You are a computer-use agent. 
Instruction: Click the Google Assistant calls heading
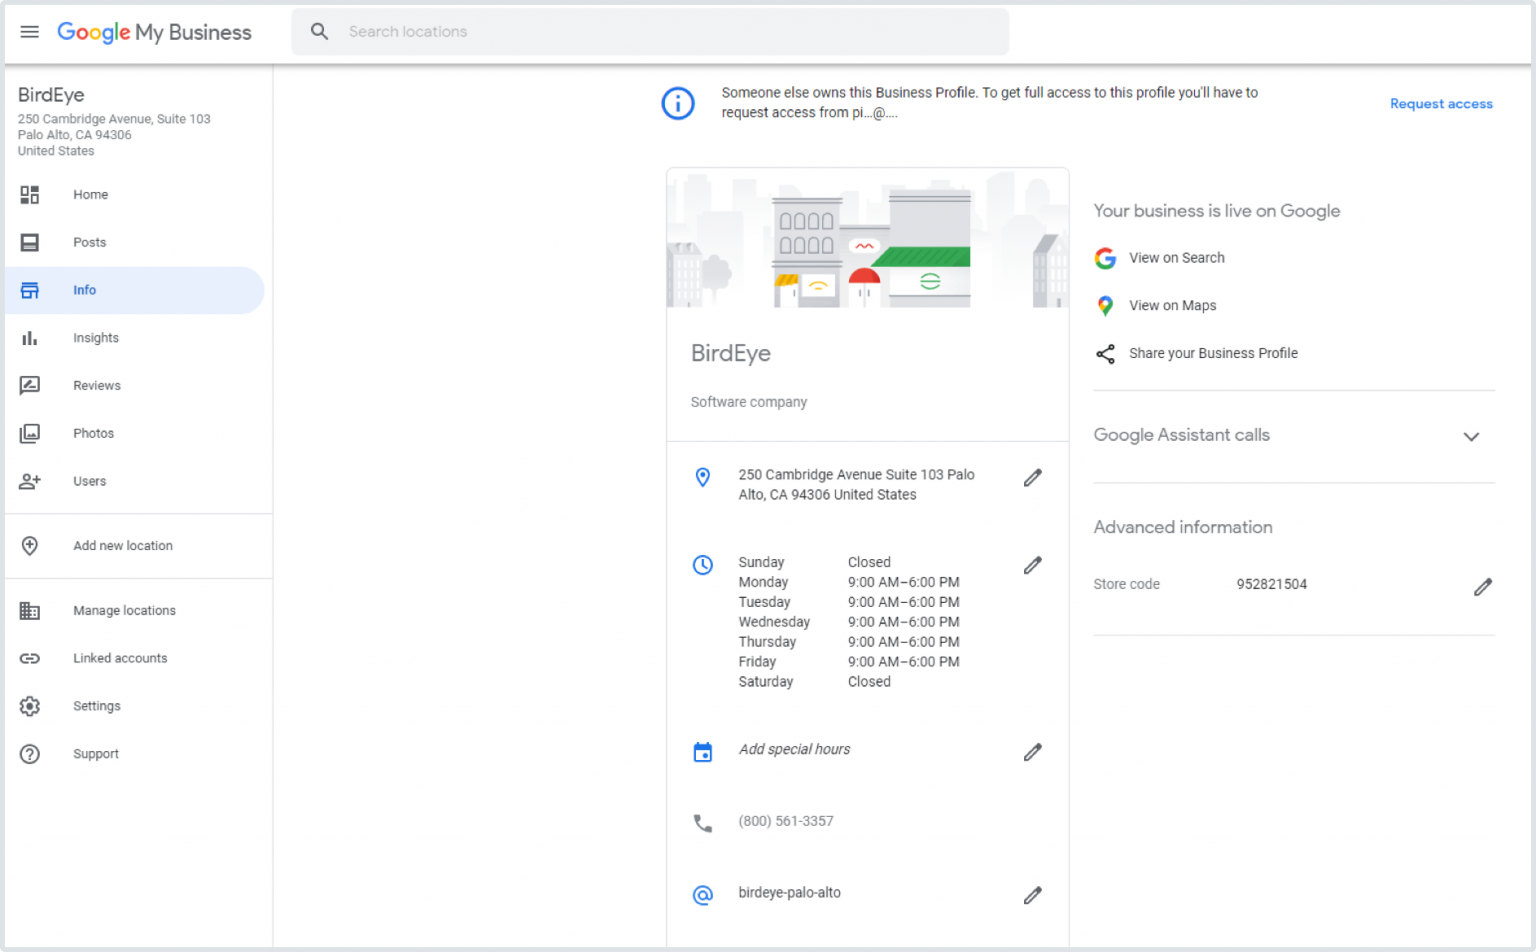click(x=1181, y=435)
